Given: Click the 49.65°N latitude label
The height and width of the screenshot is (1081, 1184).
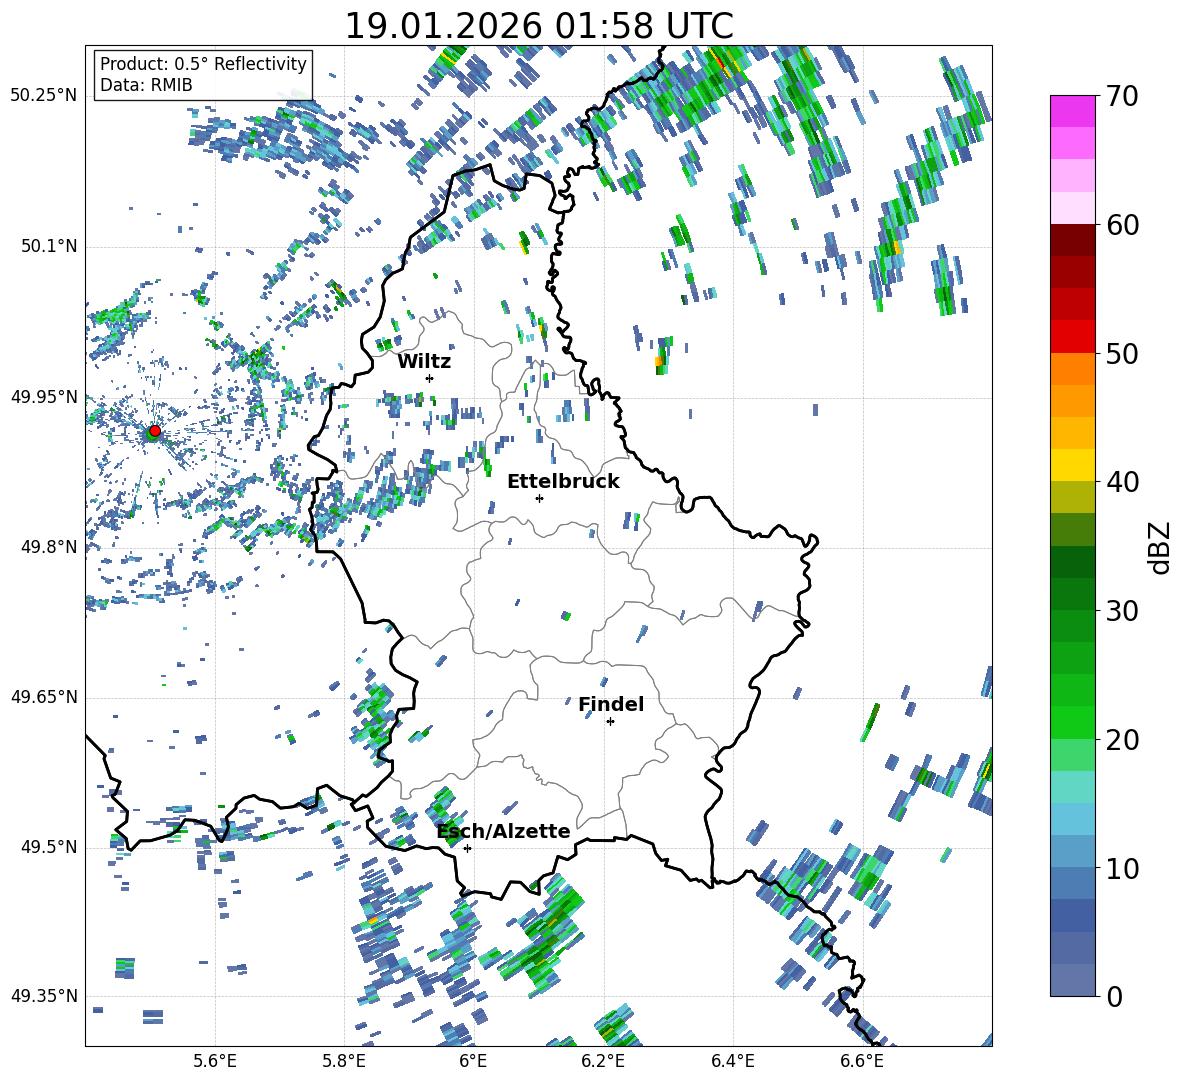Looking at the screenshot, I should click(44, 697).
